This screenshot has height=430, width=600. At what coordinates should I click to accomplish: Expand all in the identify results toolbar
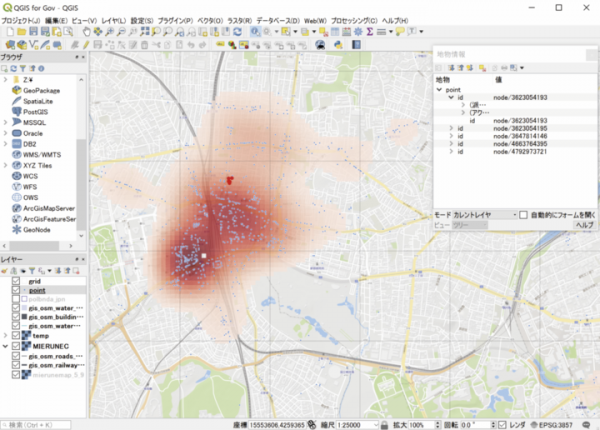[452, 68]
